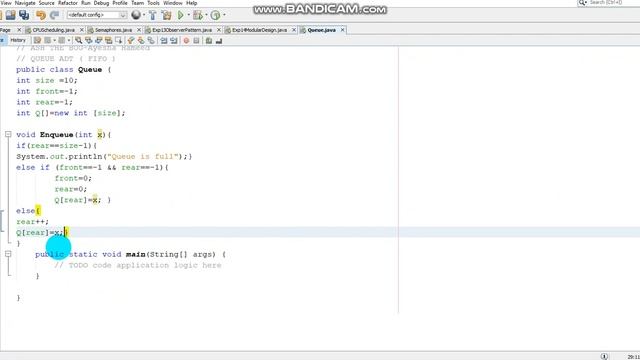Close the Exp13ObserverPattern.java tab
Image resolution: width=640 pixels, height=360 pixels.
coord(219,30)
